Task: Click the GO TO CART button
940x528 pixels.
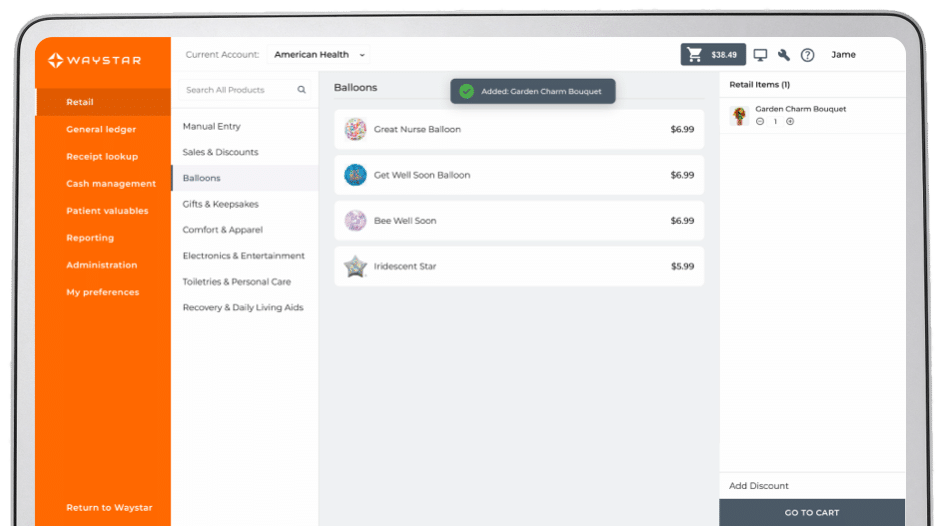Action: pyautogui.click(x=812, y=513)
